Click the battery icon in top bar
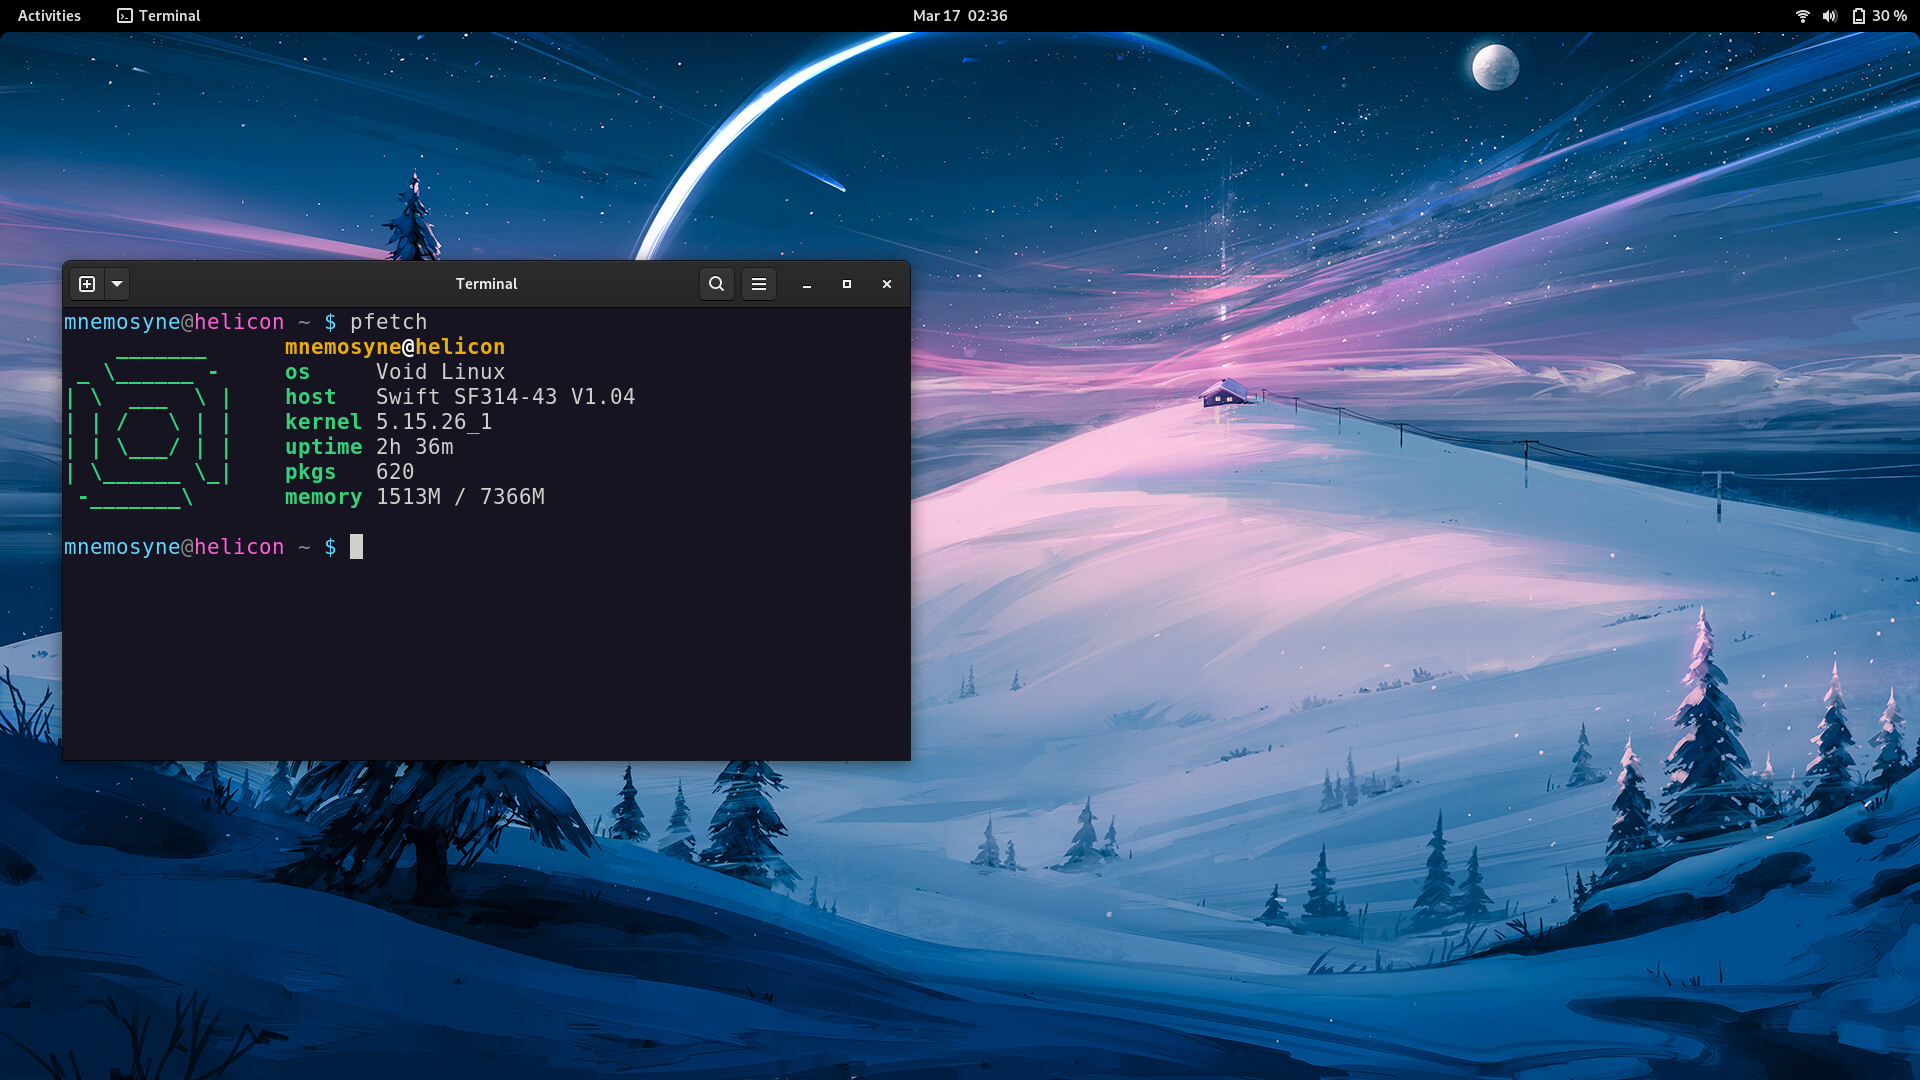The width and height of the screenshot is (1920, 1080). click(1858, 16)
